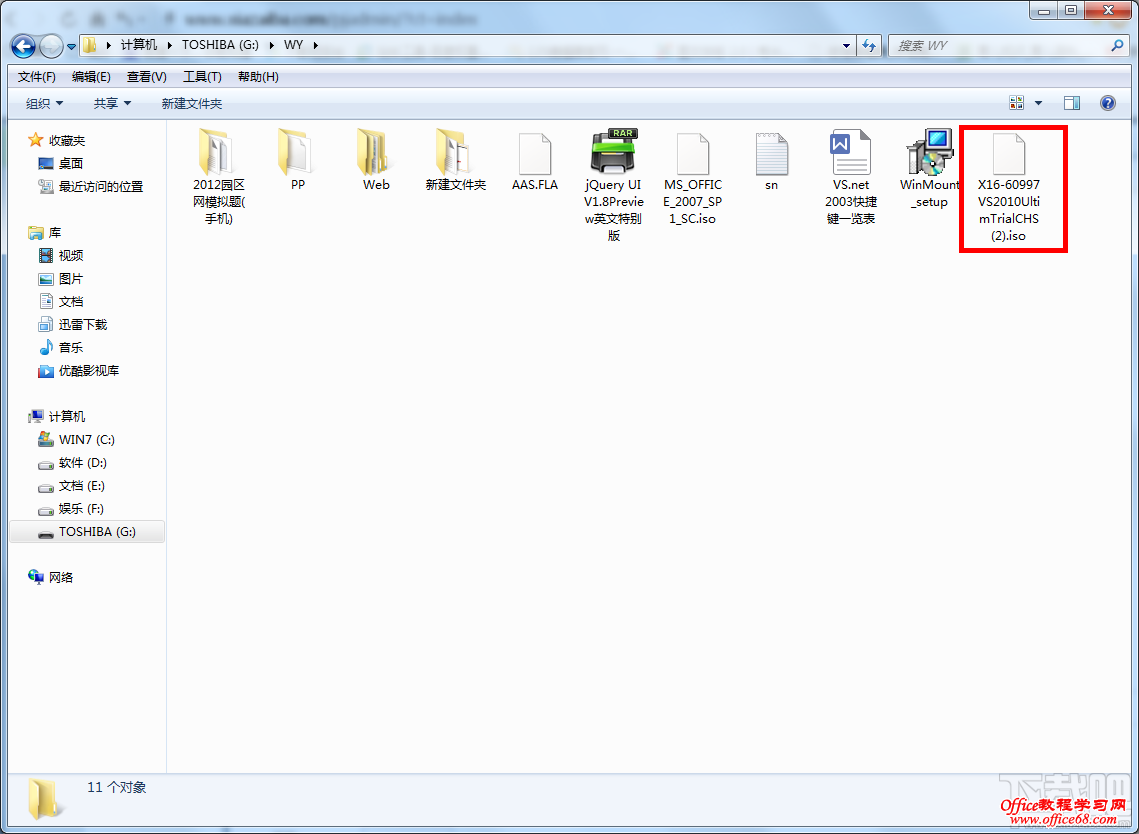Select the WIN7 (C:) drive

(x=76, y=440)
